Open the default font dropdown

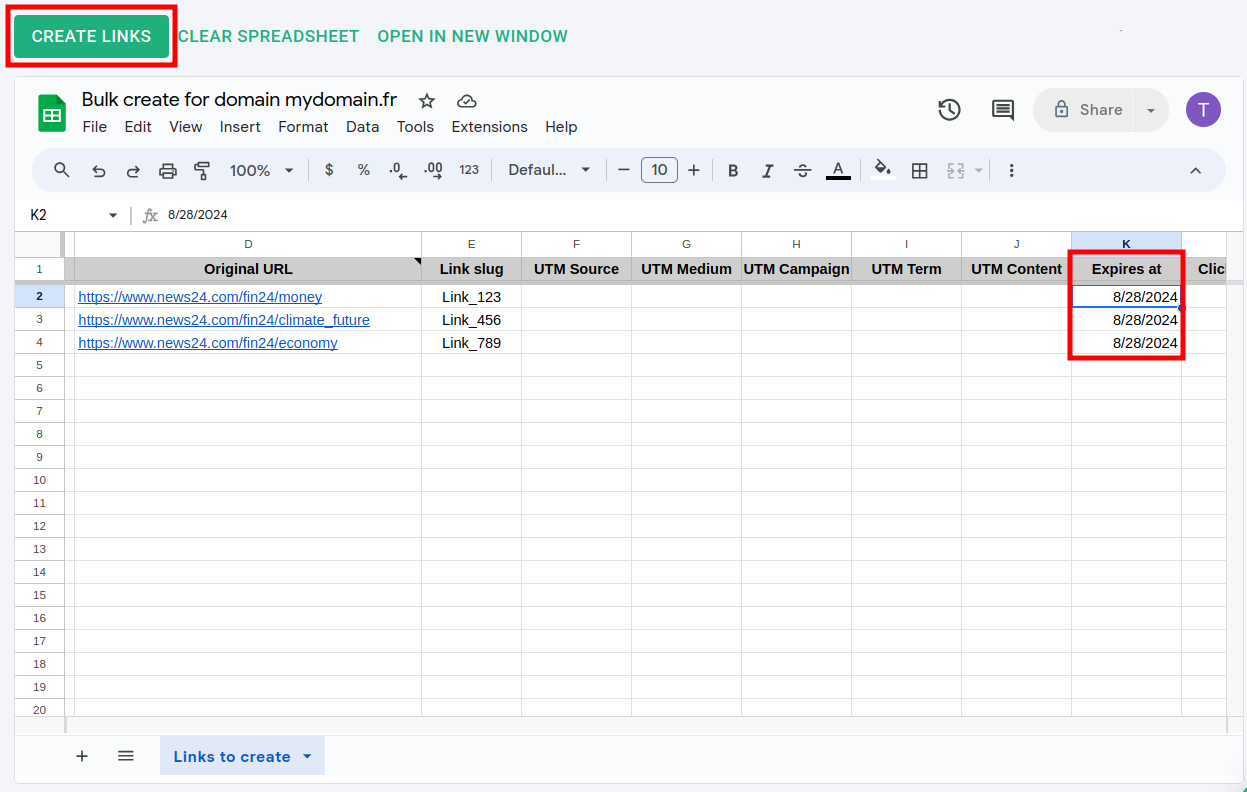[549, 170]
